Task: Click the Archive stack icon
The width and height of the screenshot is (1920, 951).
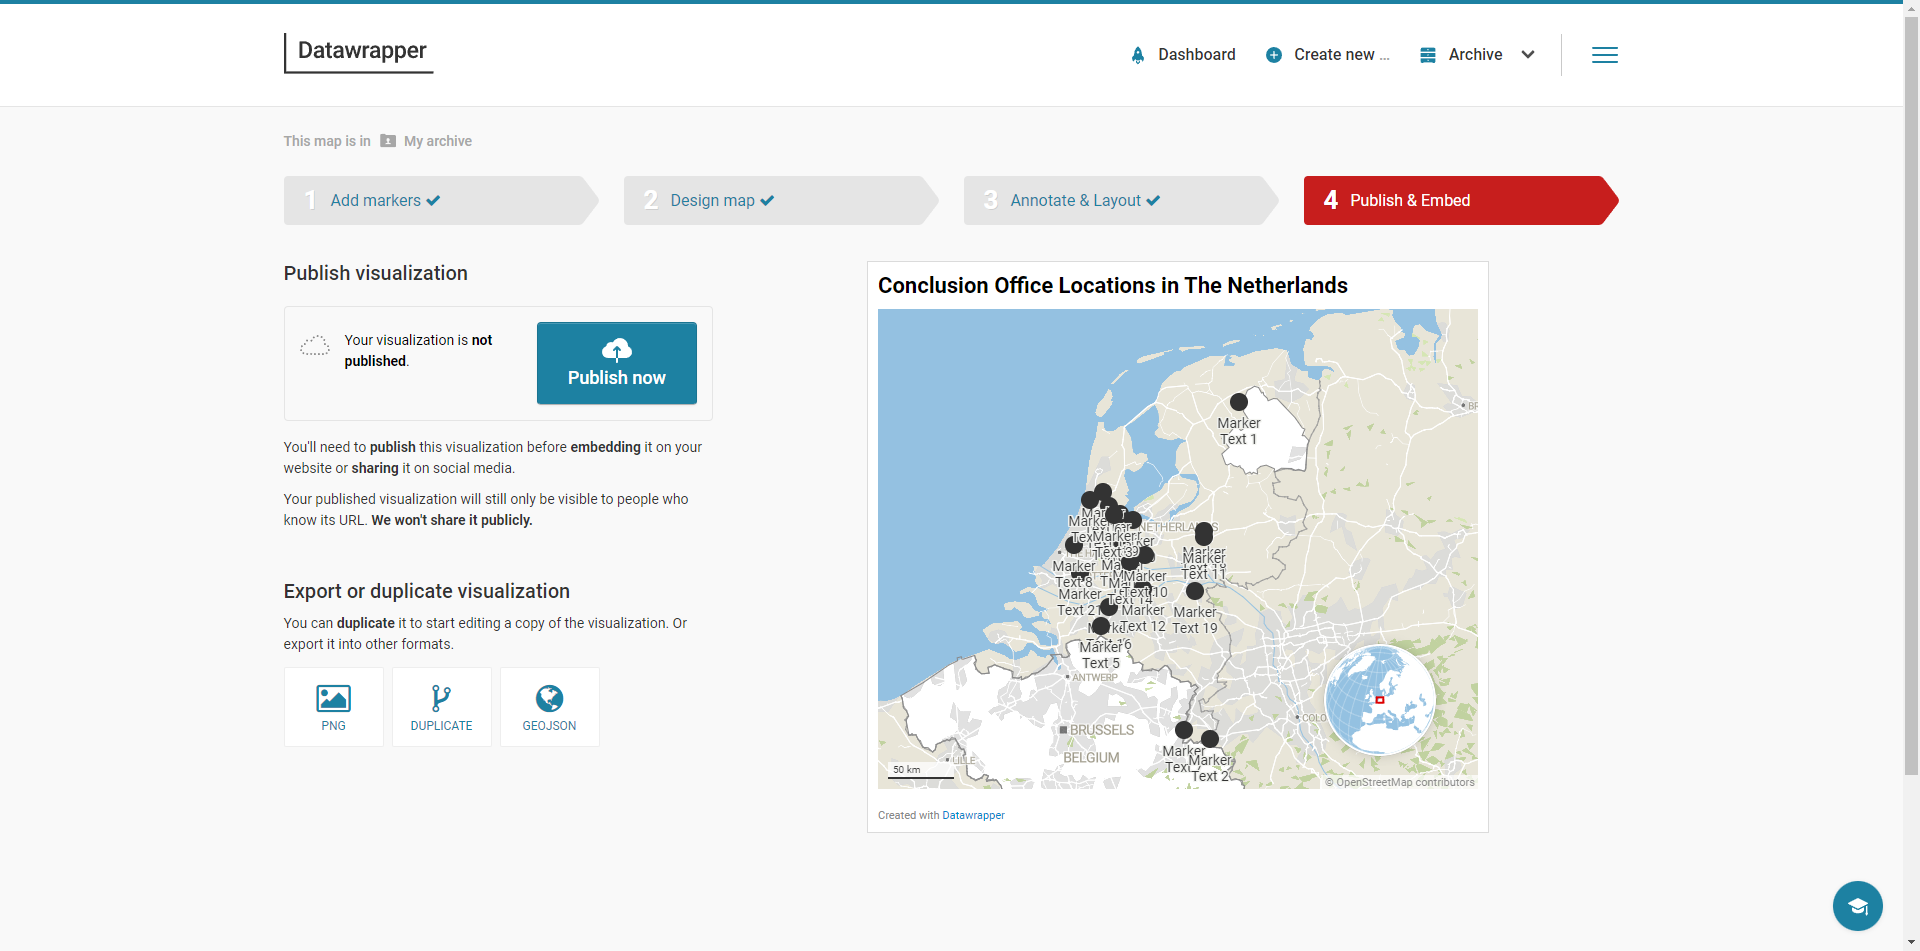Action: coord(1428,55)
